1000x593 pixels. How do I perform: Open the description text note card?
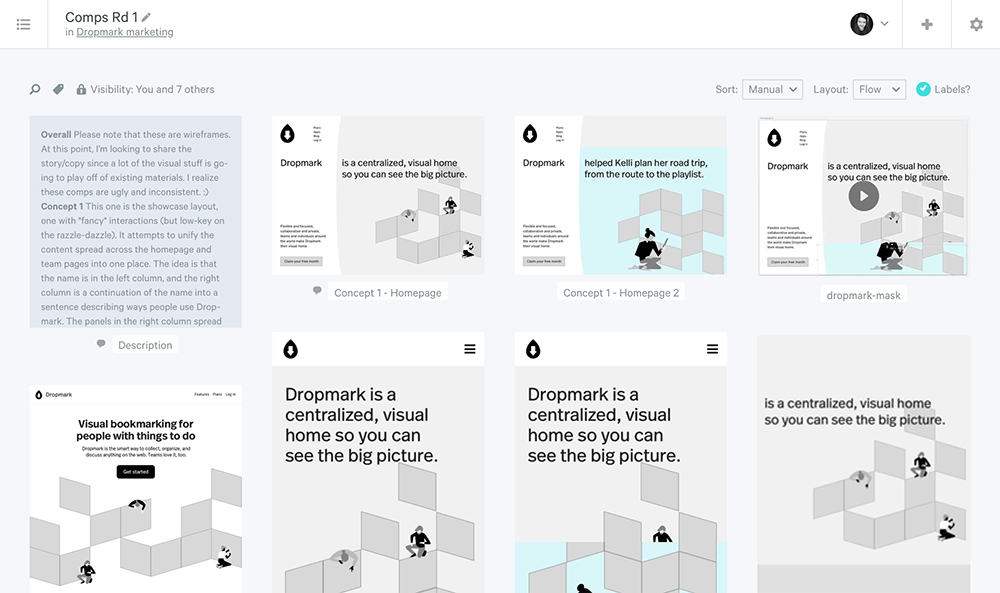135,221
